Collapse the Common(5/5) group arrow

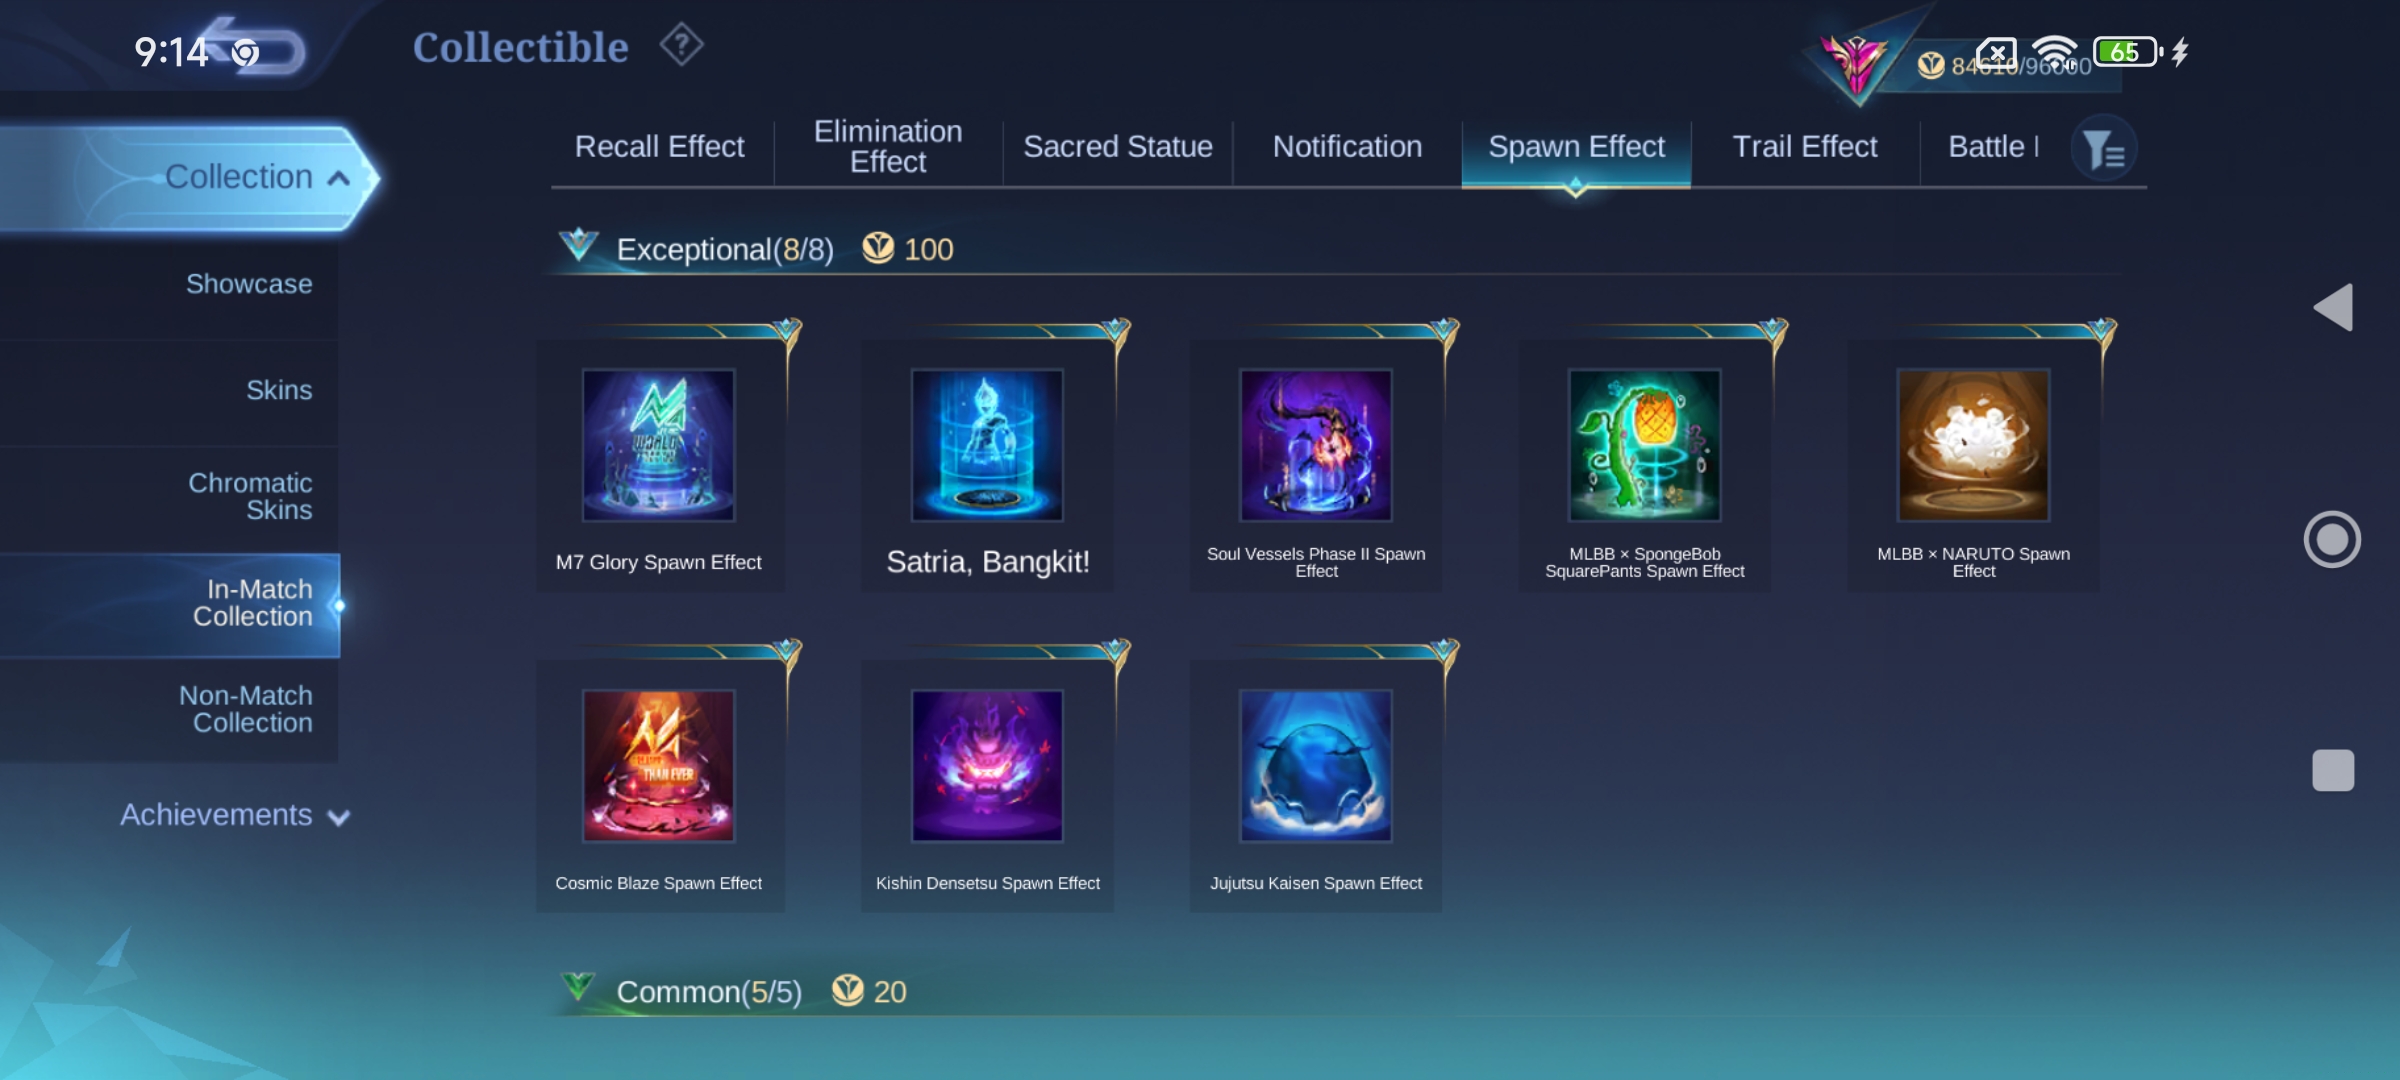[578, 988]
